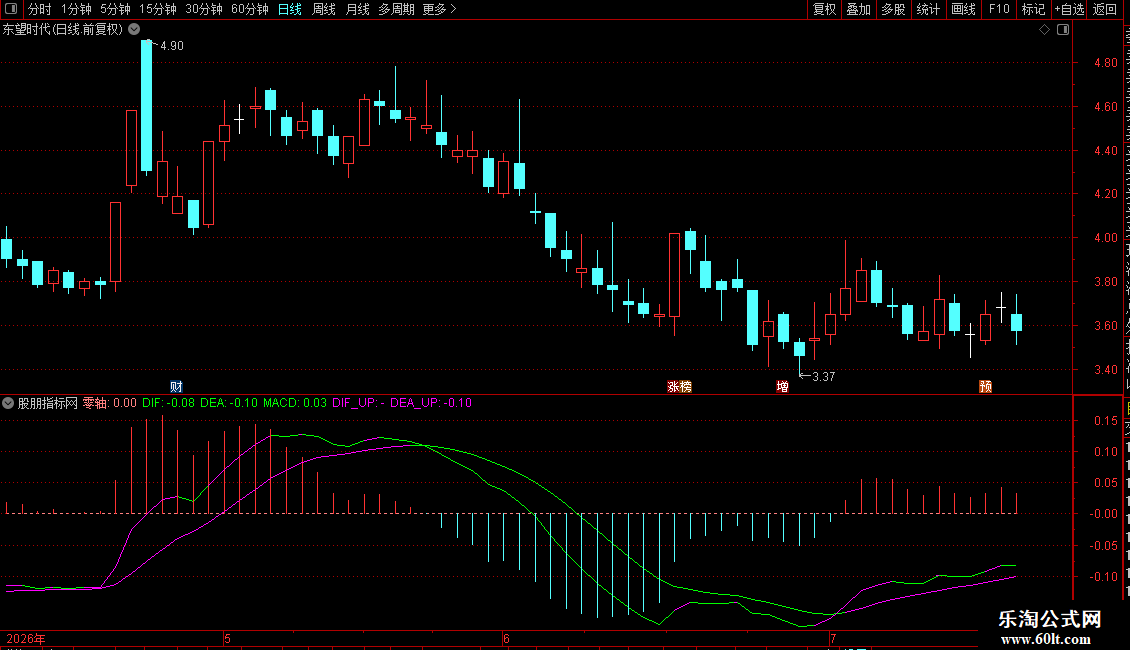Click the 4.80 price axis label
Viewport: 1130px width, 650px height.
tap(1105, 63)
